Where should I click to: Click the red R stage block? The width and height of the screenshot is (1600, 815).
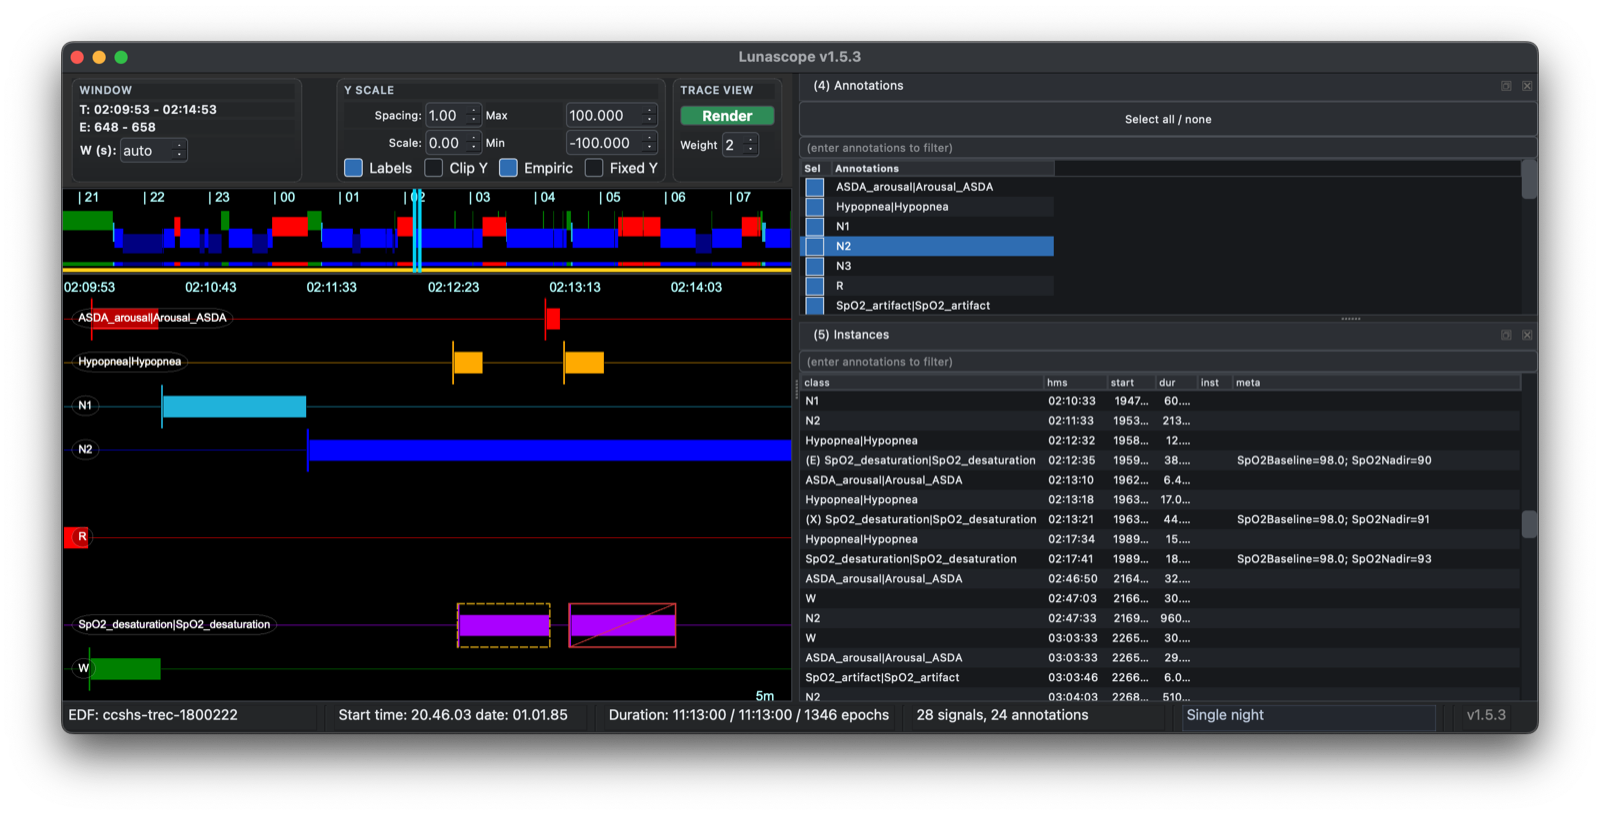coord(76,537)
